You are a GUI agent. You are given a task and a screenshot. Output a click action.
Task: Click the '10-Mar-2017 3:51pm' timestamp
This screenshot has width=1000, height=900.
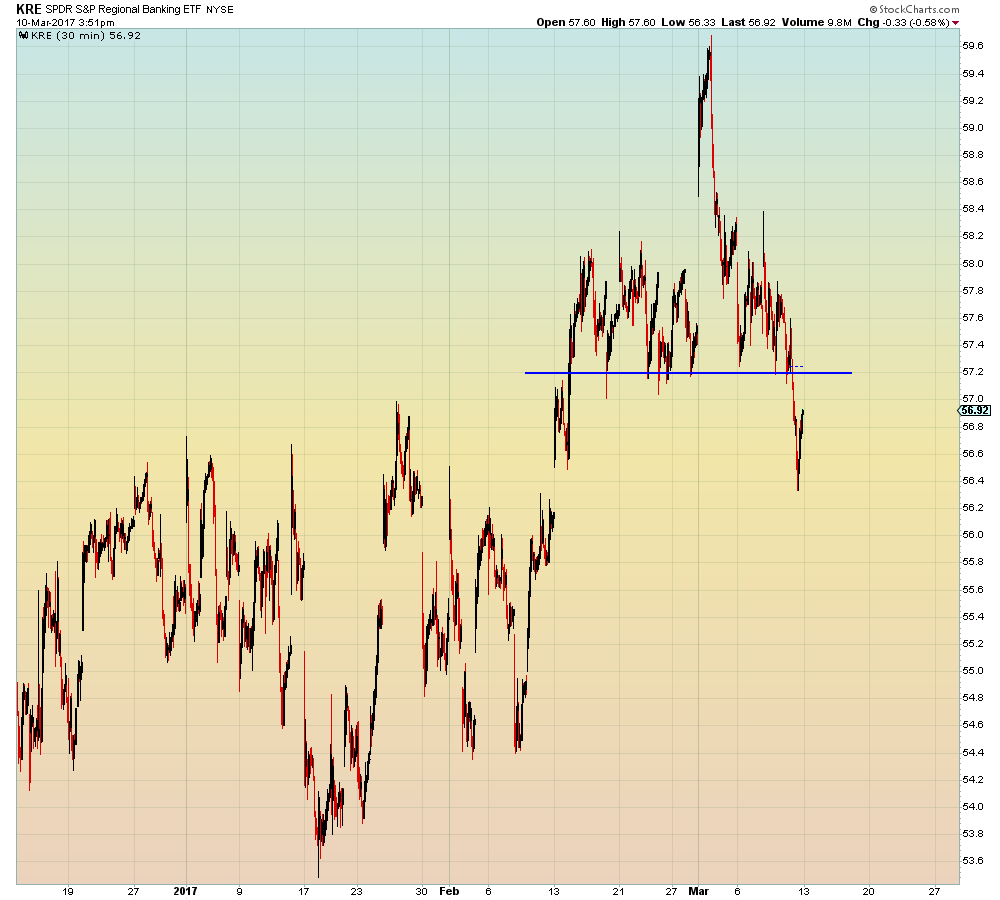pos(65,22)
